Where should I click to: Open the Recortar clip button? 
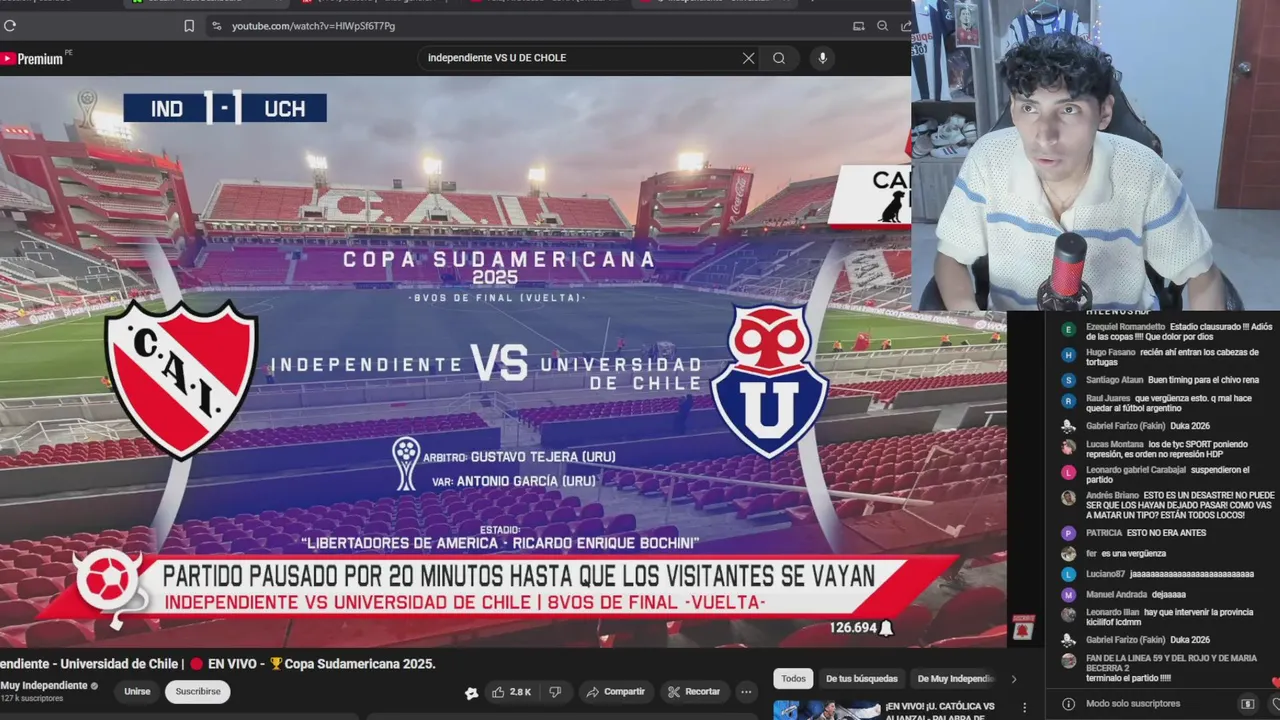[x=694, y=692]
